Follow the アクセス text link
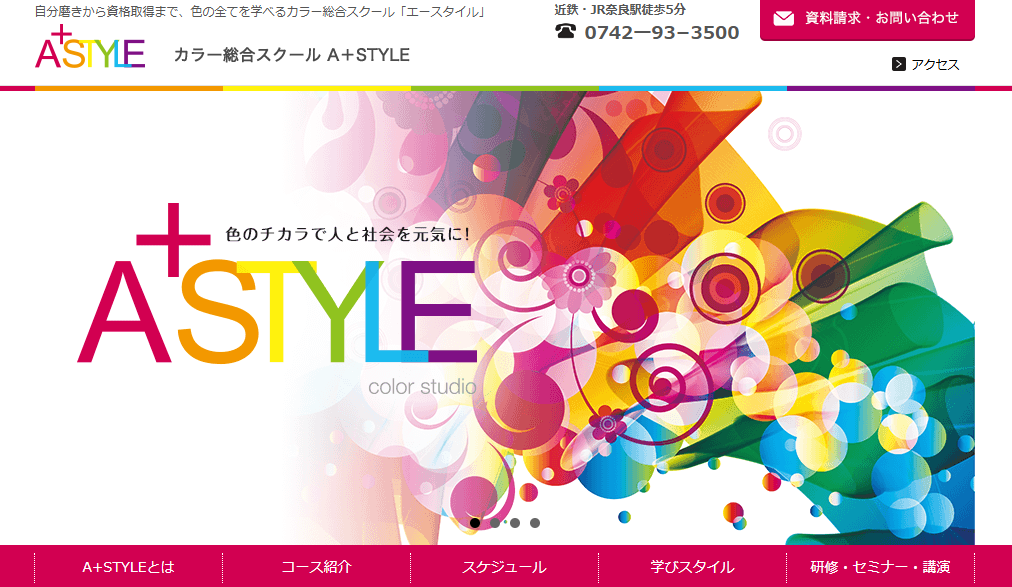 (935, 65)
